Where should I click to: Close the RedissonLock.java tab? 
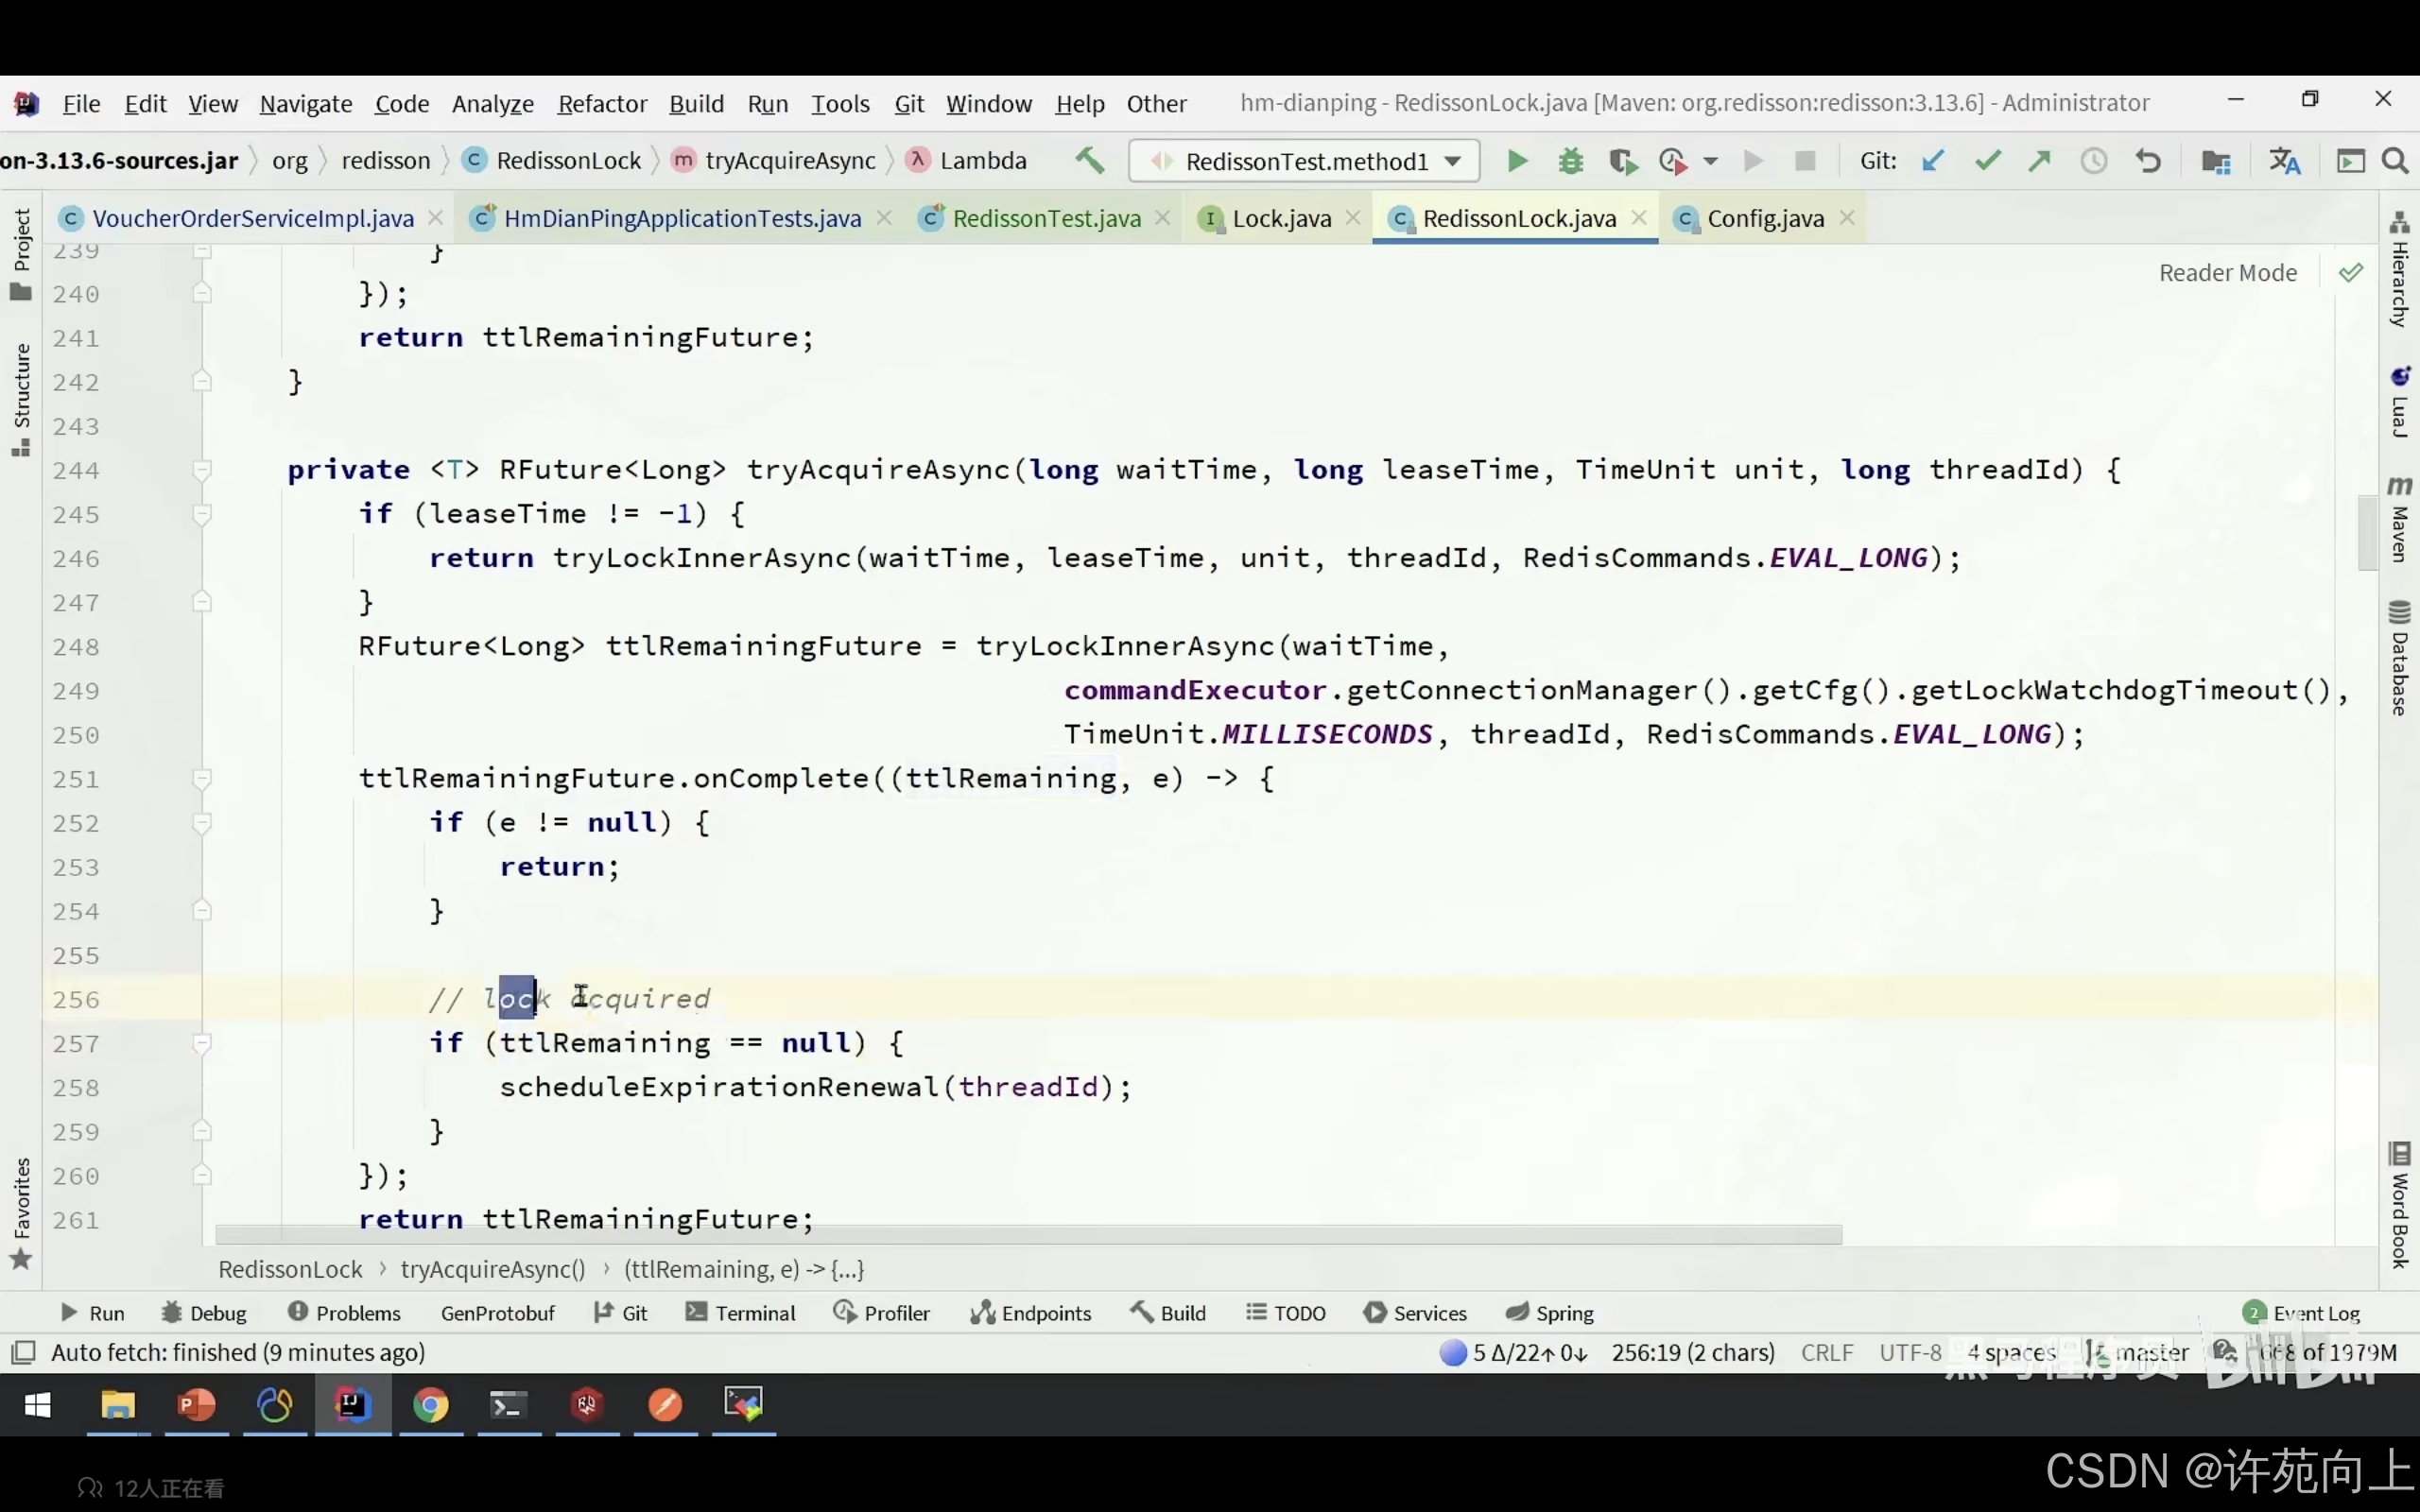pyautogui.click(x=1639, y=217)
